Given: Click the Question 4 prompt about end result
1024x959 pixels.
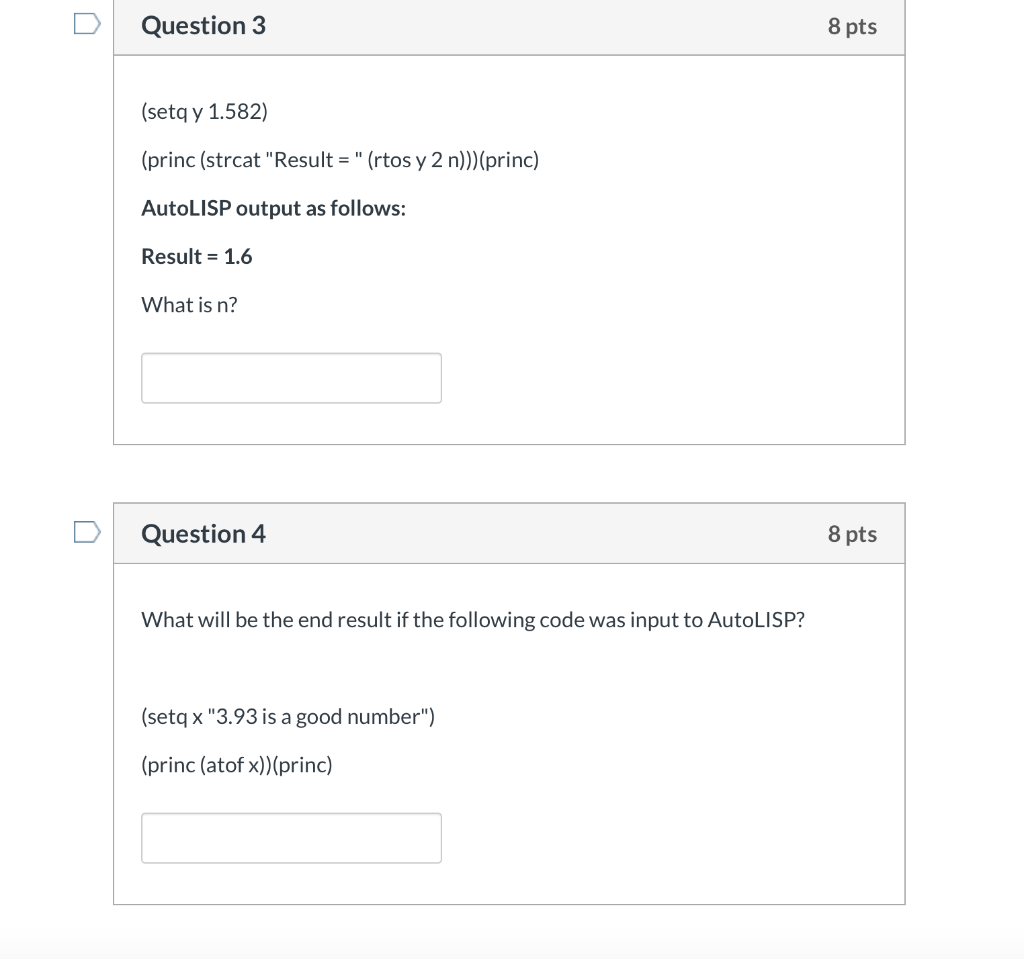Looking at the screenshot, I should pyautogui.click(x=473, y=620).
